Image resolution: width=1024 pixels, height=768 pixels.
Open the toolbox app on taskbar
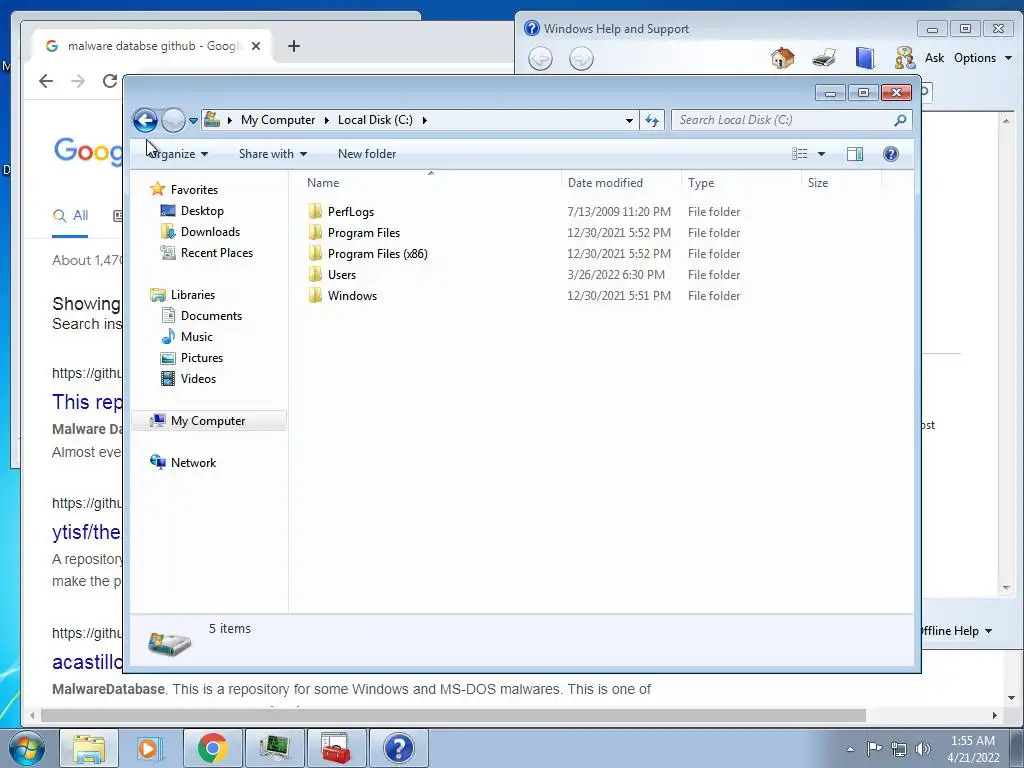pyautogui.click(x=336, y=748)
